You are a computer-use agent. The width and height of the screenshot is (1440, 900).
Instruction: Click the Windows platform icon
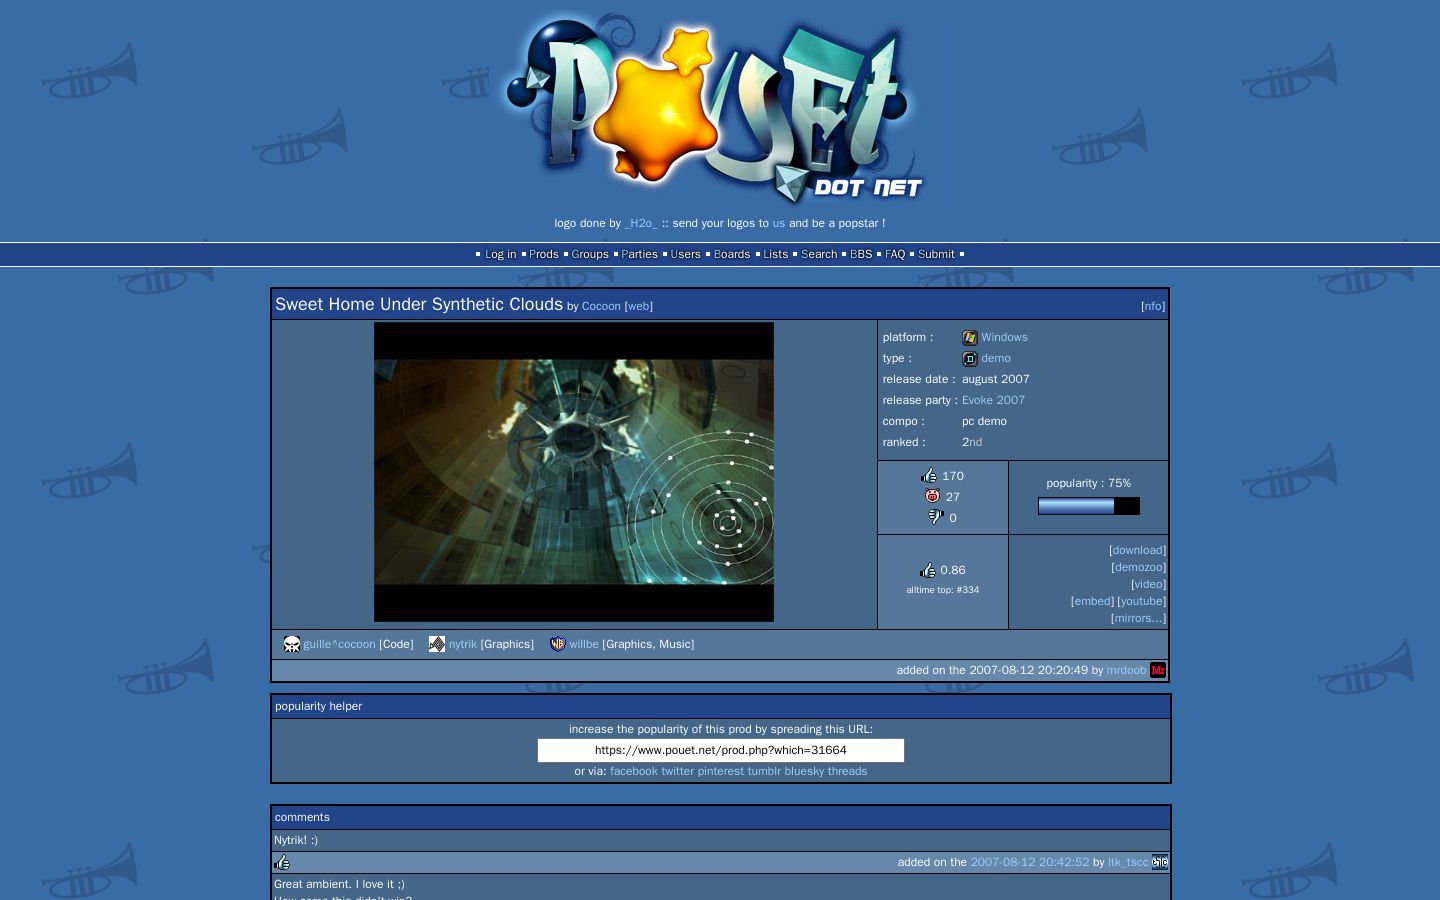[x=969, y=338]
